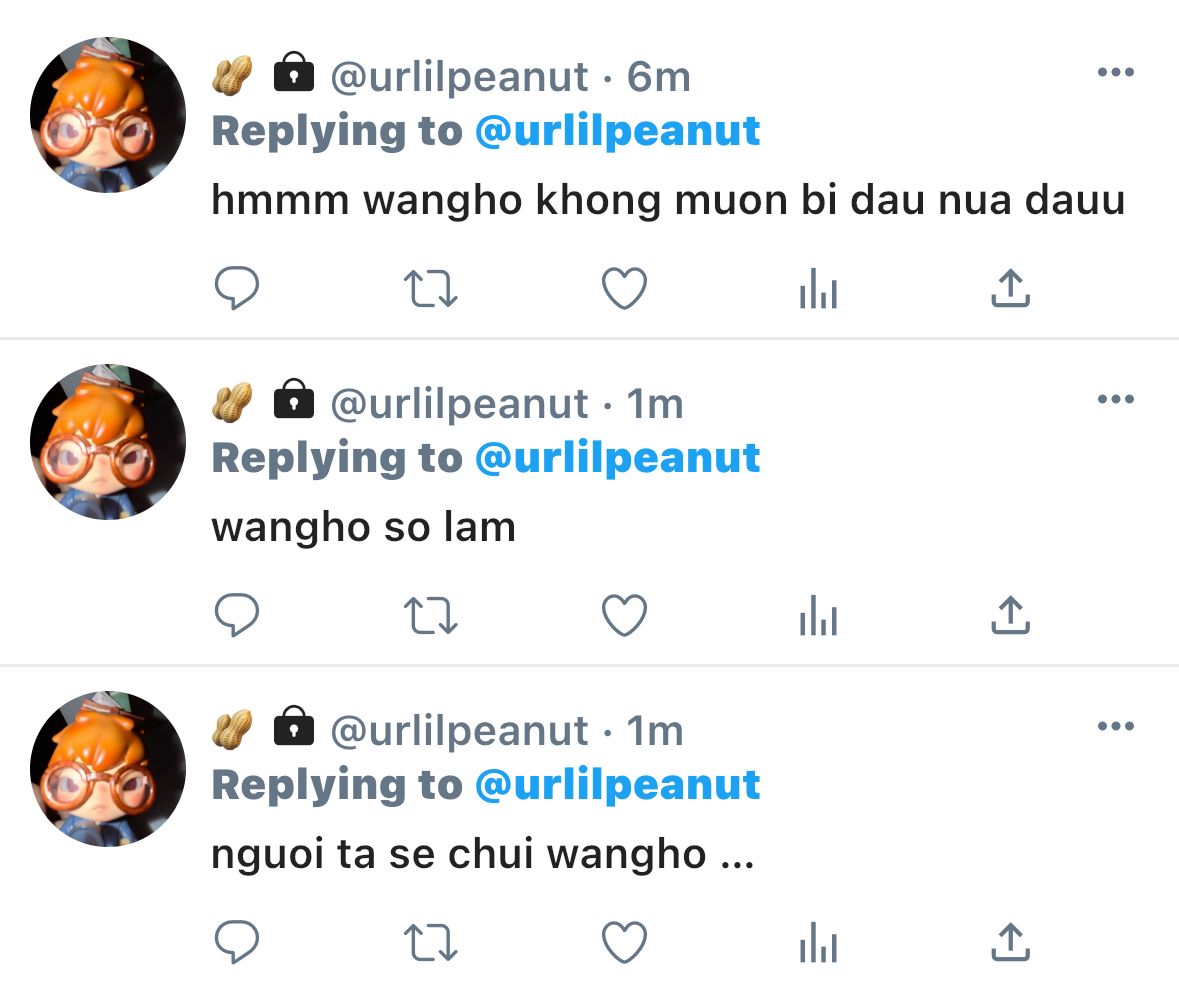The height and width of the screenshot is (983, 1179).
Task: Retweet "nguoi ta se chui wangho" tweet
Action: click(431, 942)
